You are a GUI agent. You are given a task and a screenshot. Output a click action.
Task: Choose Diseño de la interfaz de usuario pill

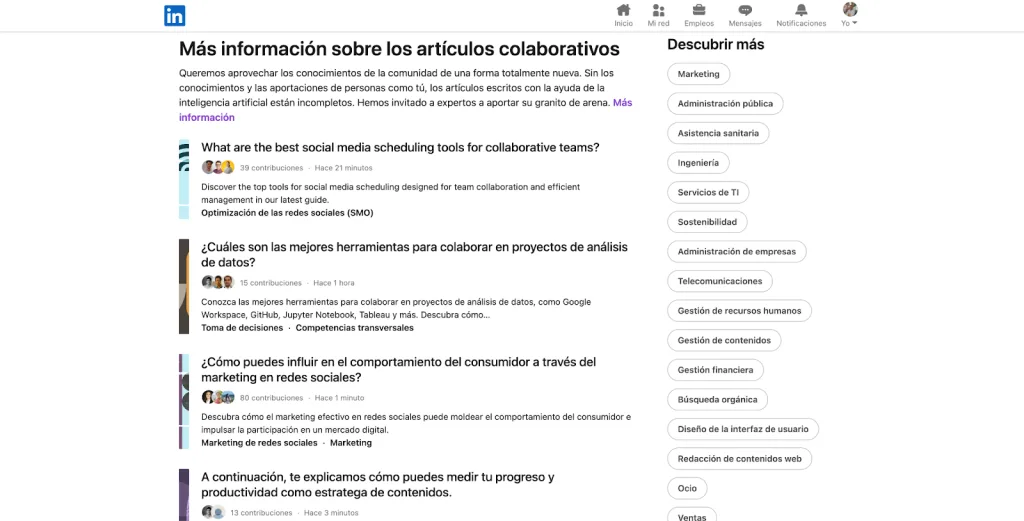743,429
